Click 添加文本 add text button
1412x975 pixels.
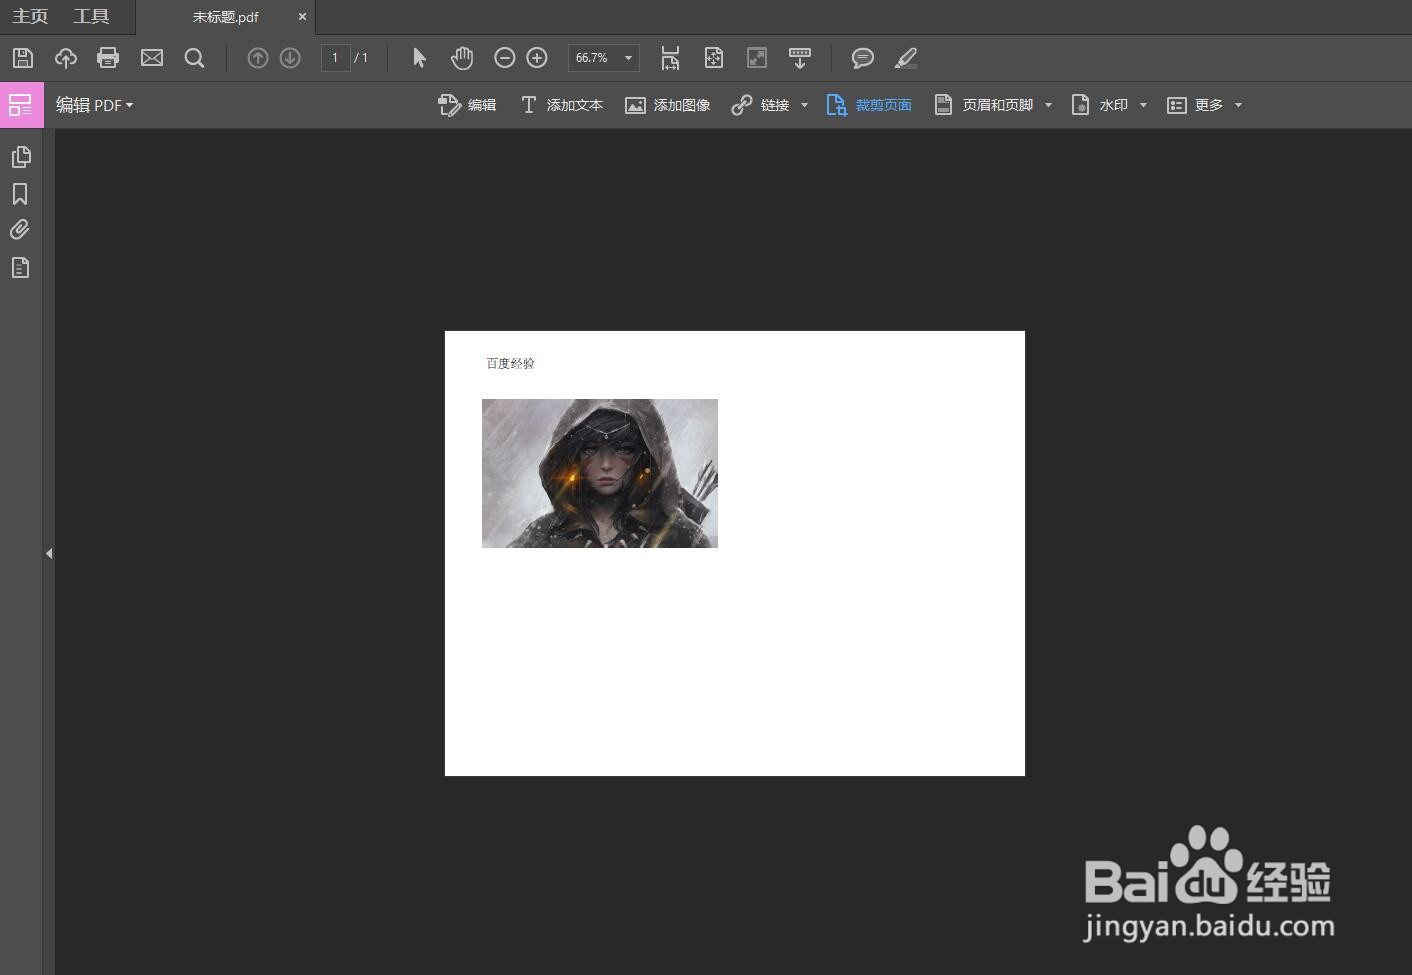click(x=561, y=105)
